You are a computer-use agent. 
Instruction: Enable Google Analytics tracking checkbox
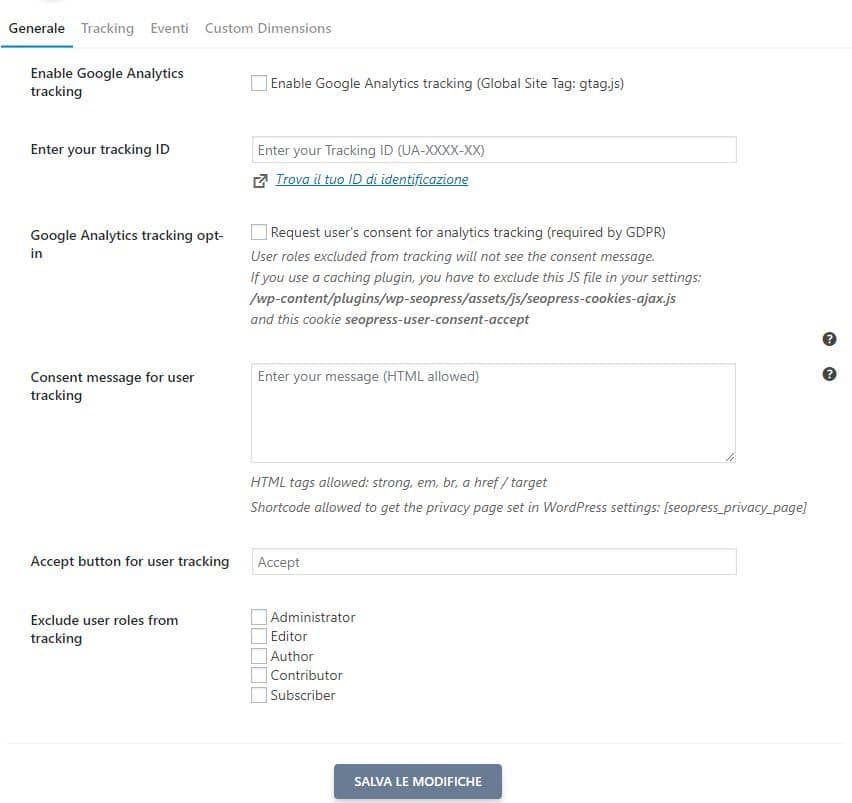(x=259, y=83)
